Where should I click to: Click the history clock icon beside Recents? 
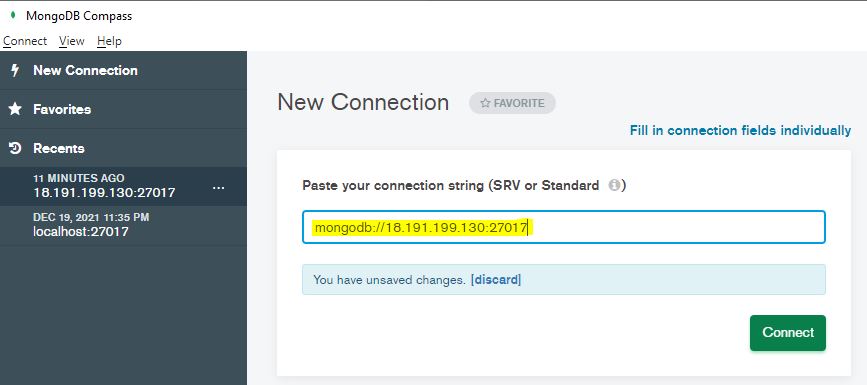(x=15, y=148)
